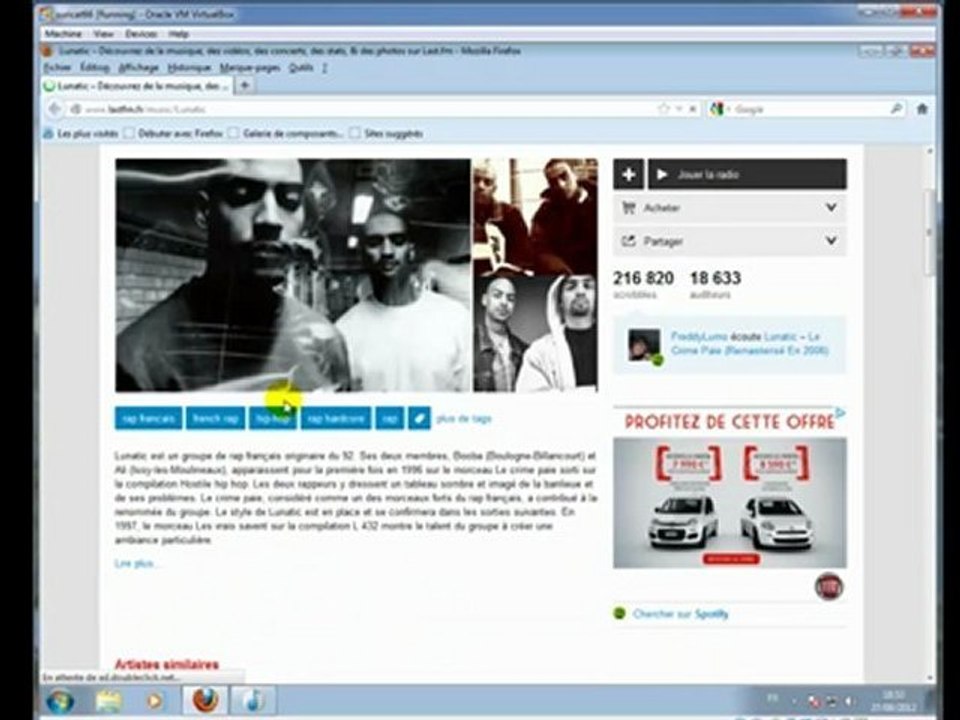The height and width of the screenshot is (720, 960).
Task: Click the round Fiat logo
Action: [829, 586]
